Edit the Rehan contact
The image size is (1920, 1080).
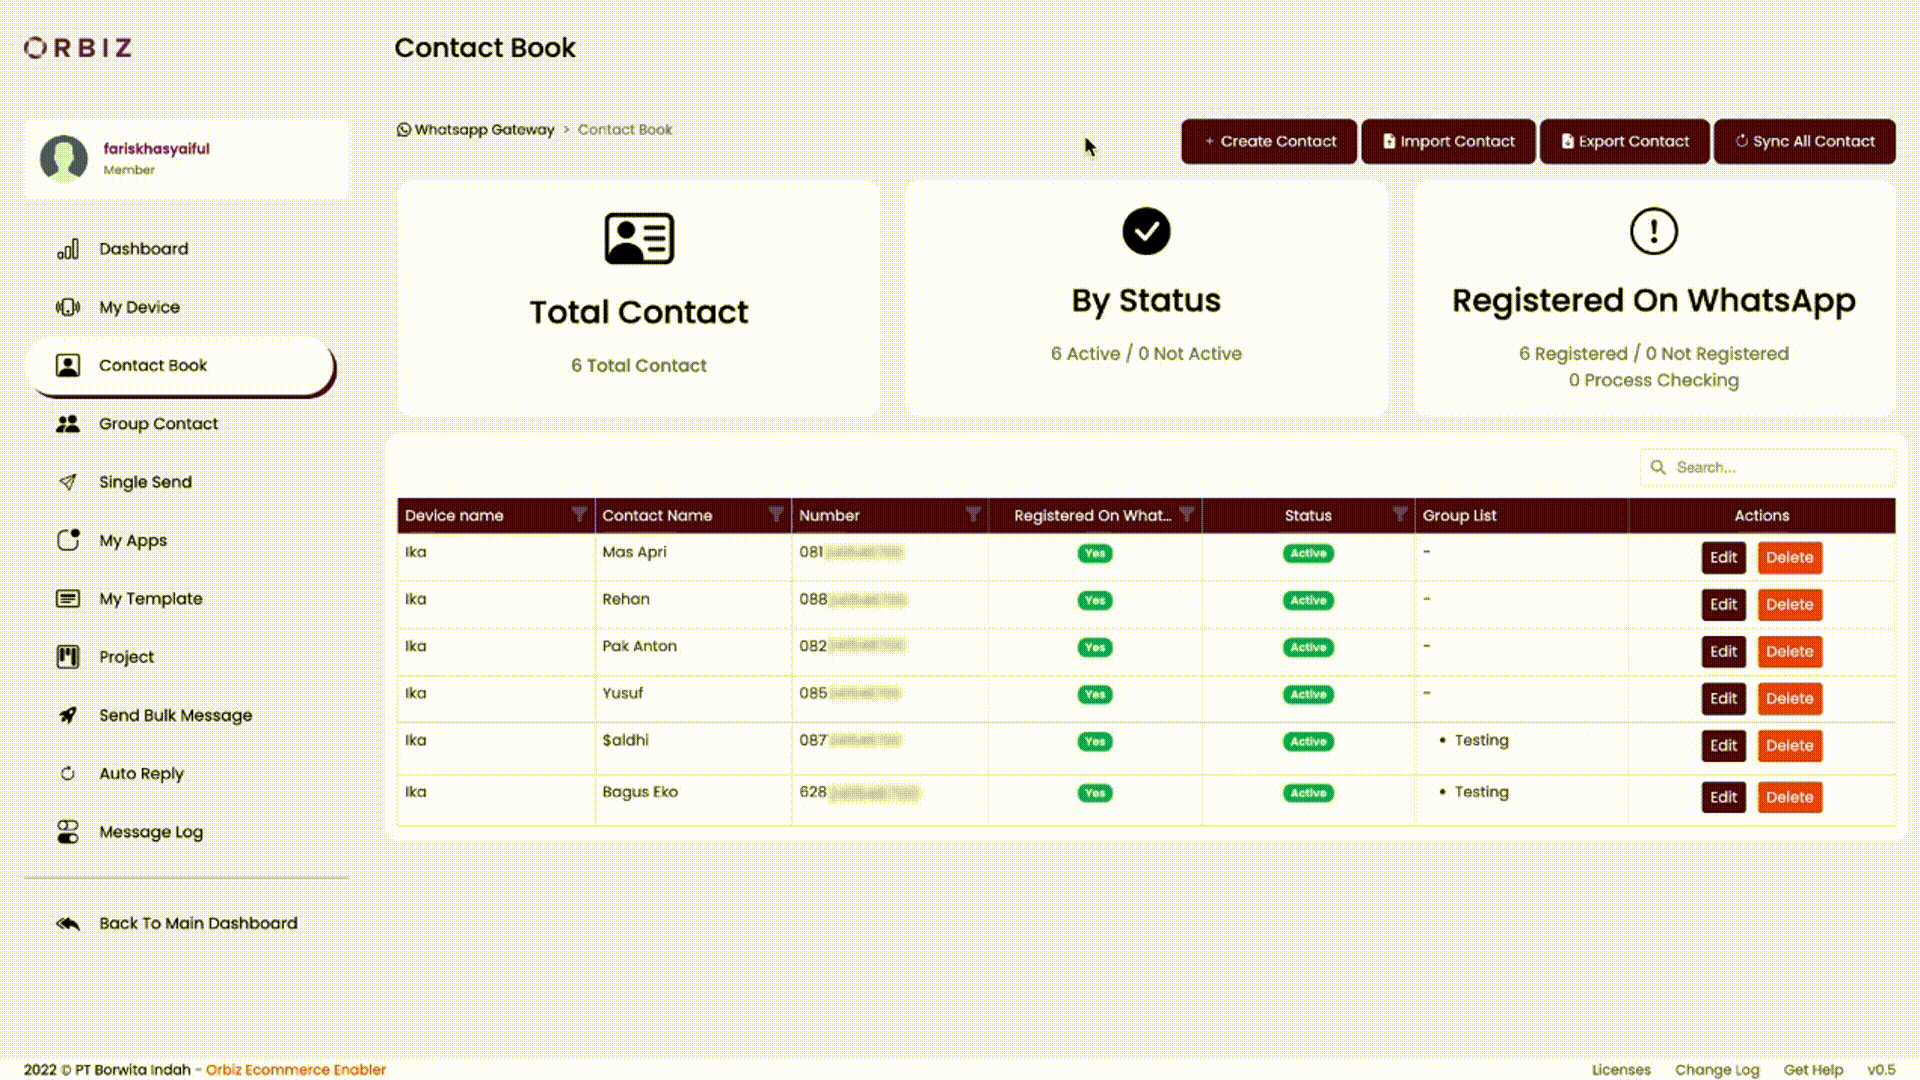1723,604
